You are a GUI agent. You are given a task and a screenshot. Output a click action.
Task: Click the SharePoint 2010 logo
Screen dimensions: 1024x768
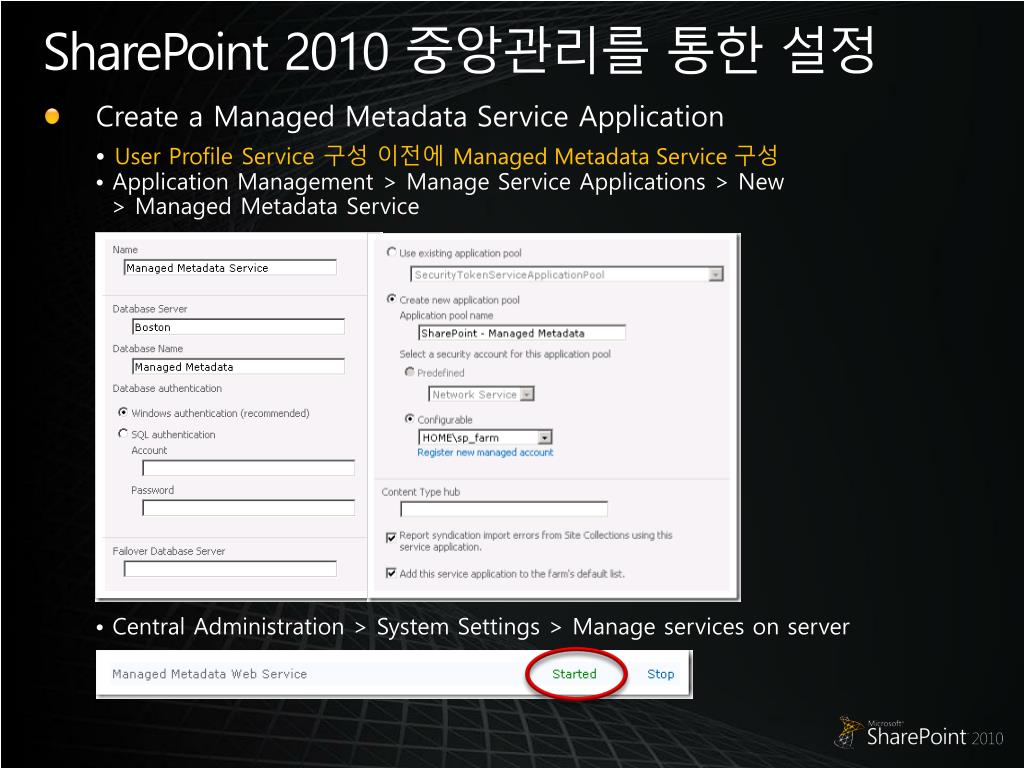coord(920,733)
